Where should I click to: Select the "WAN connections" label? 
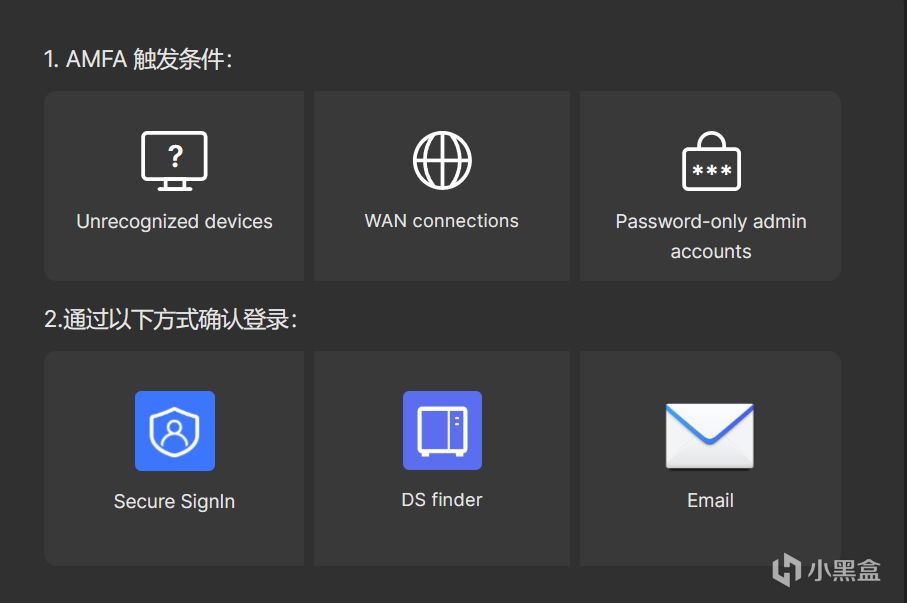click(442, 221)
